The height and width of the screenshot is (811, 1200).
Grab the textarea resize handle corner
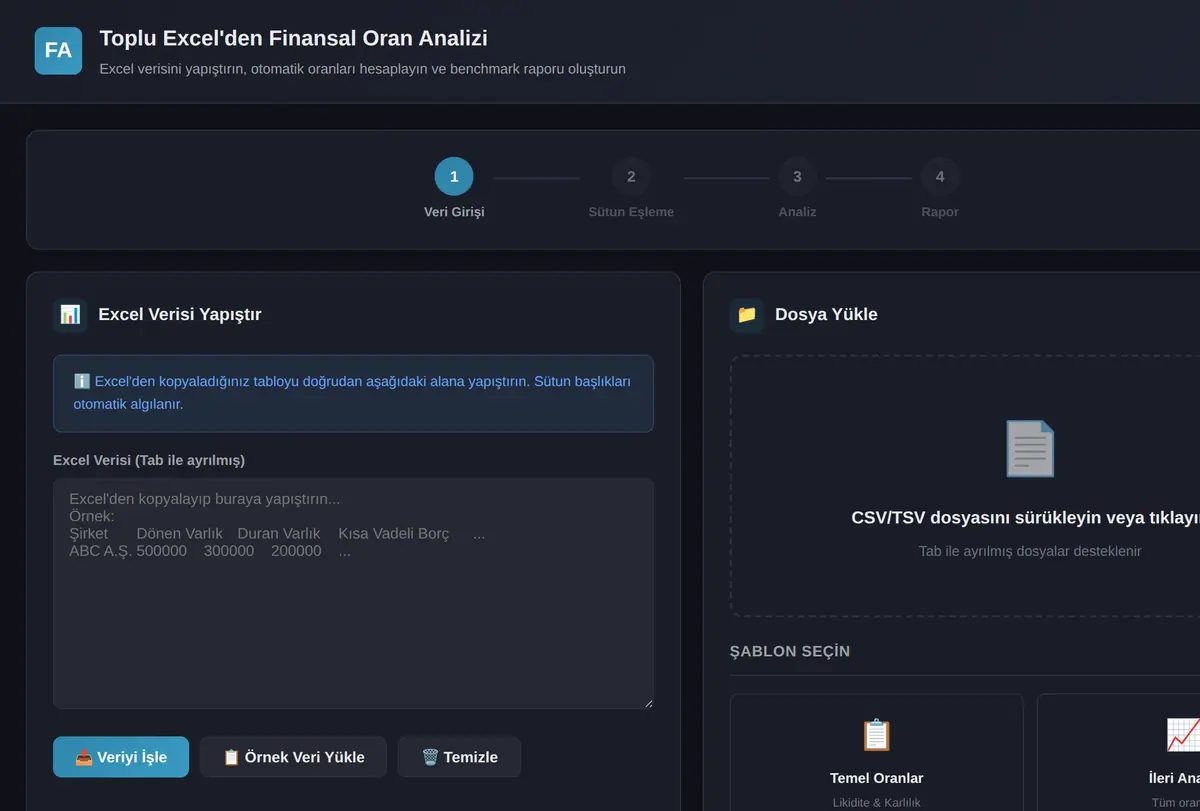[x=647, y=702]
